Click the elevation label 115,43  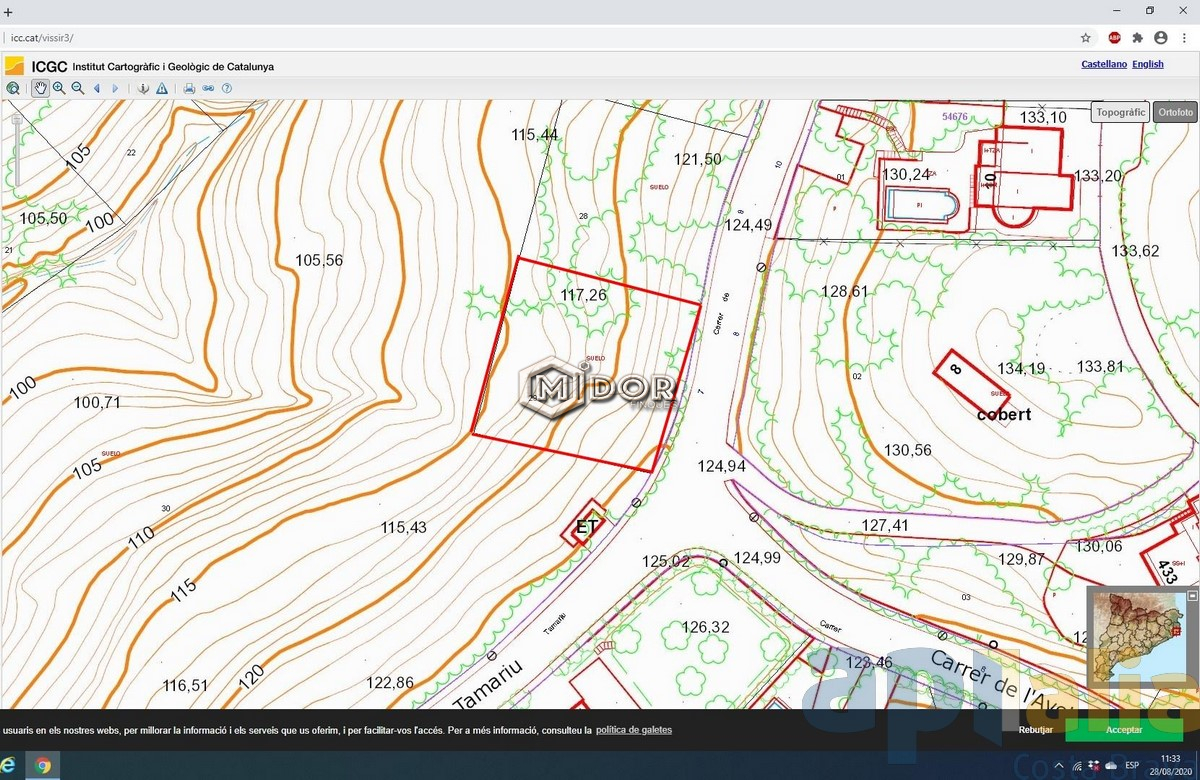coord(404,527)
